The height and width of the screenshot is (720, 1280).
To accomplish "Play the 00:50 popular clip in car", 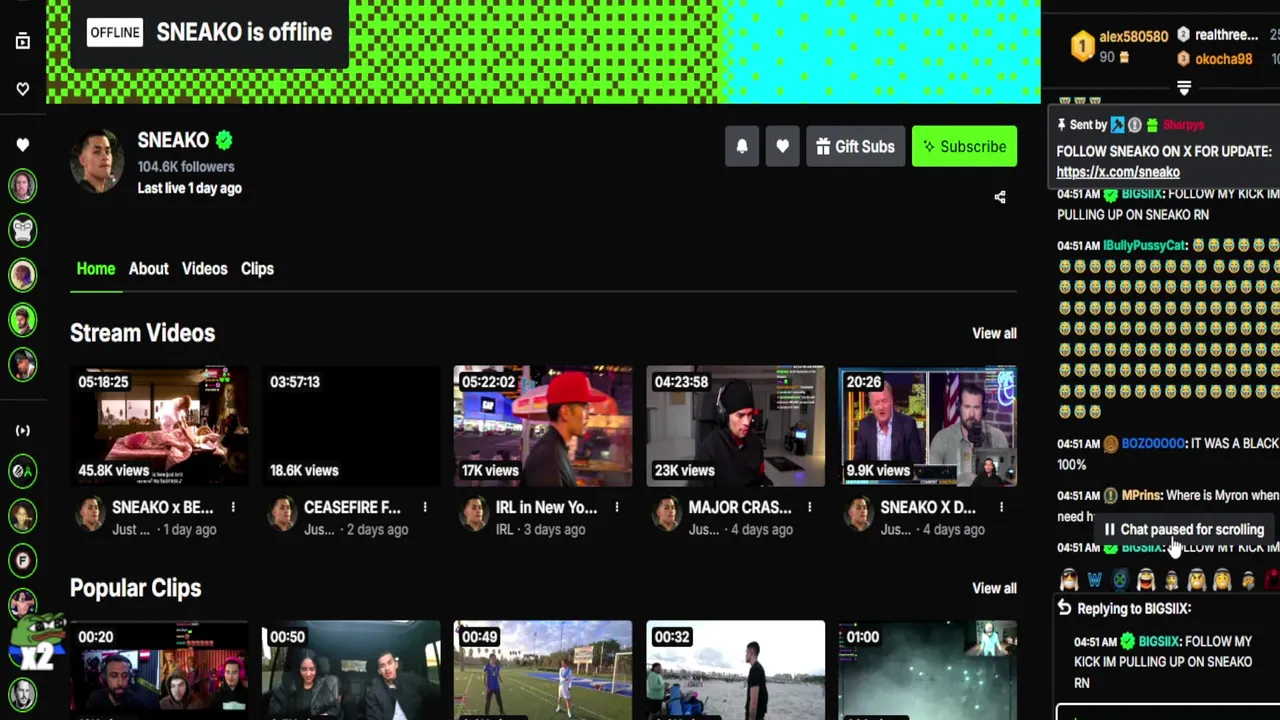I will 351,670.
